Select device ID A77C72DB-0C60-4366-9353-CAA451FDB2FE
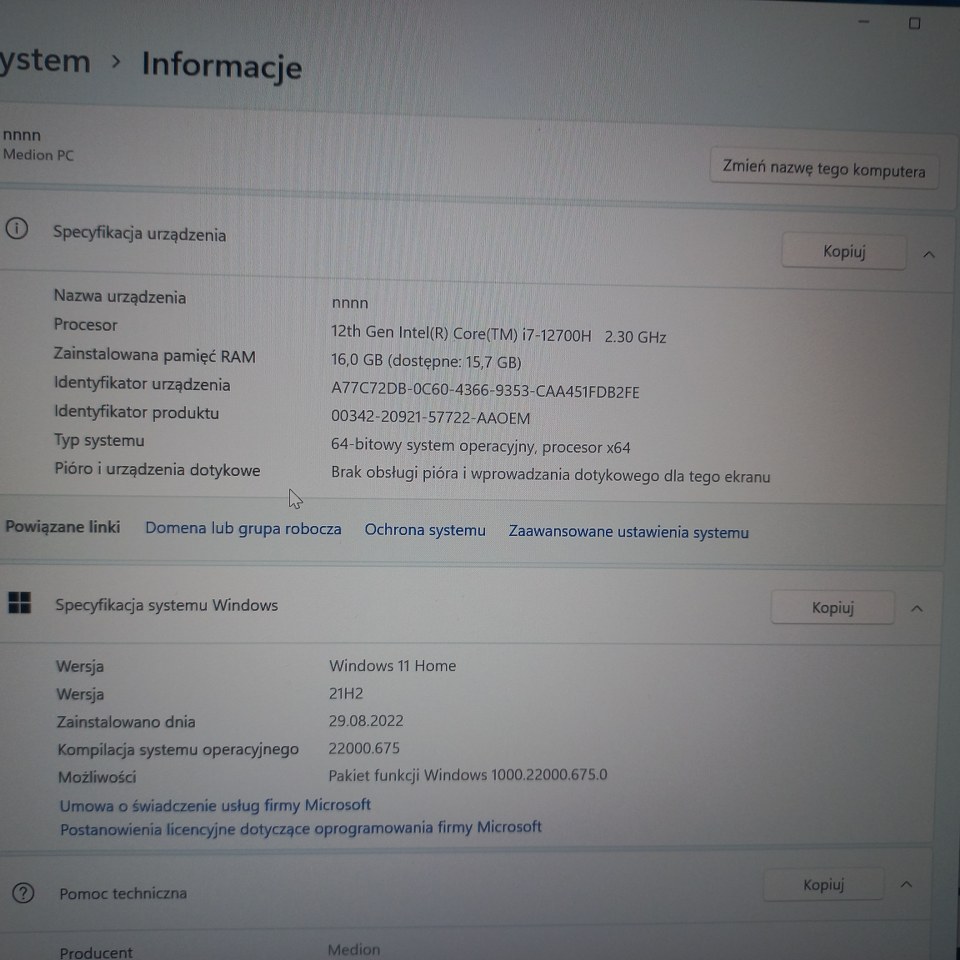The height and width of the screenshot is (960, 960). (x=485, y=391)
